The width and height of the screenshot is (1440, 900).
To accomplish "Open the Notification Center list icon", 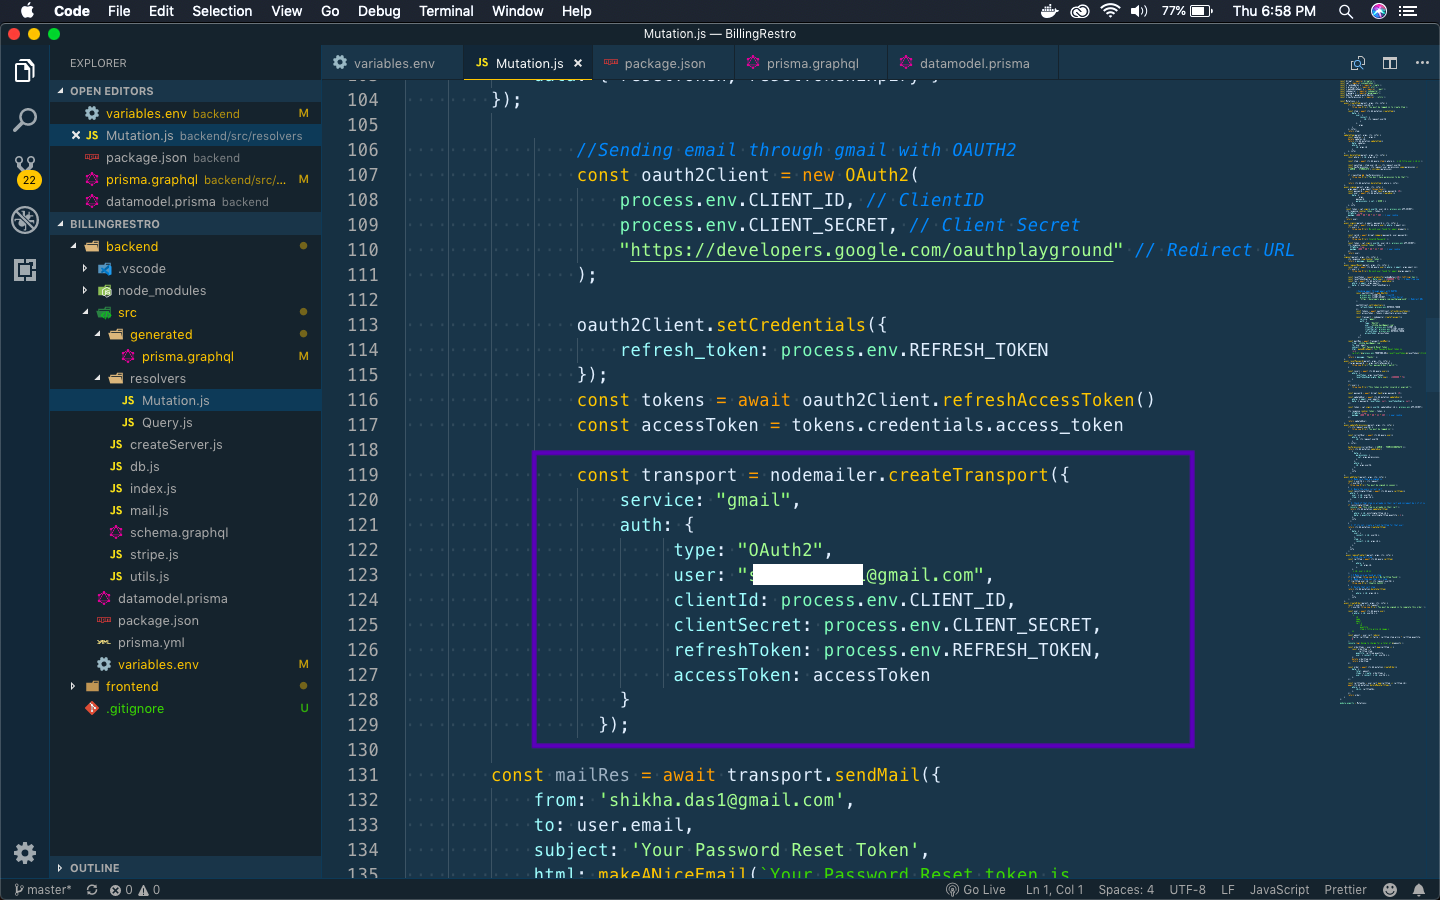I will pos(1409,11).
